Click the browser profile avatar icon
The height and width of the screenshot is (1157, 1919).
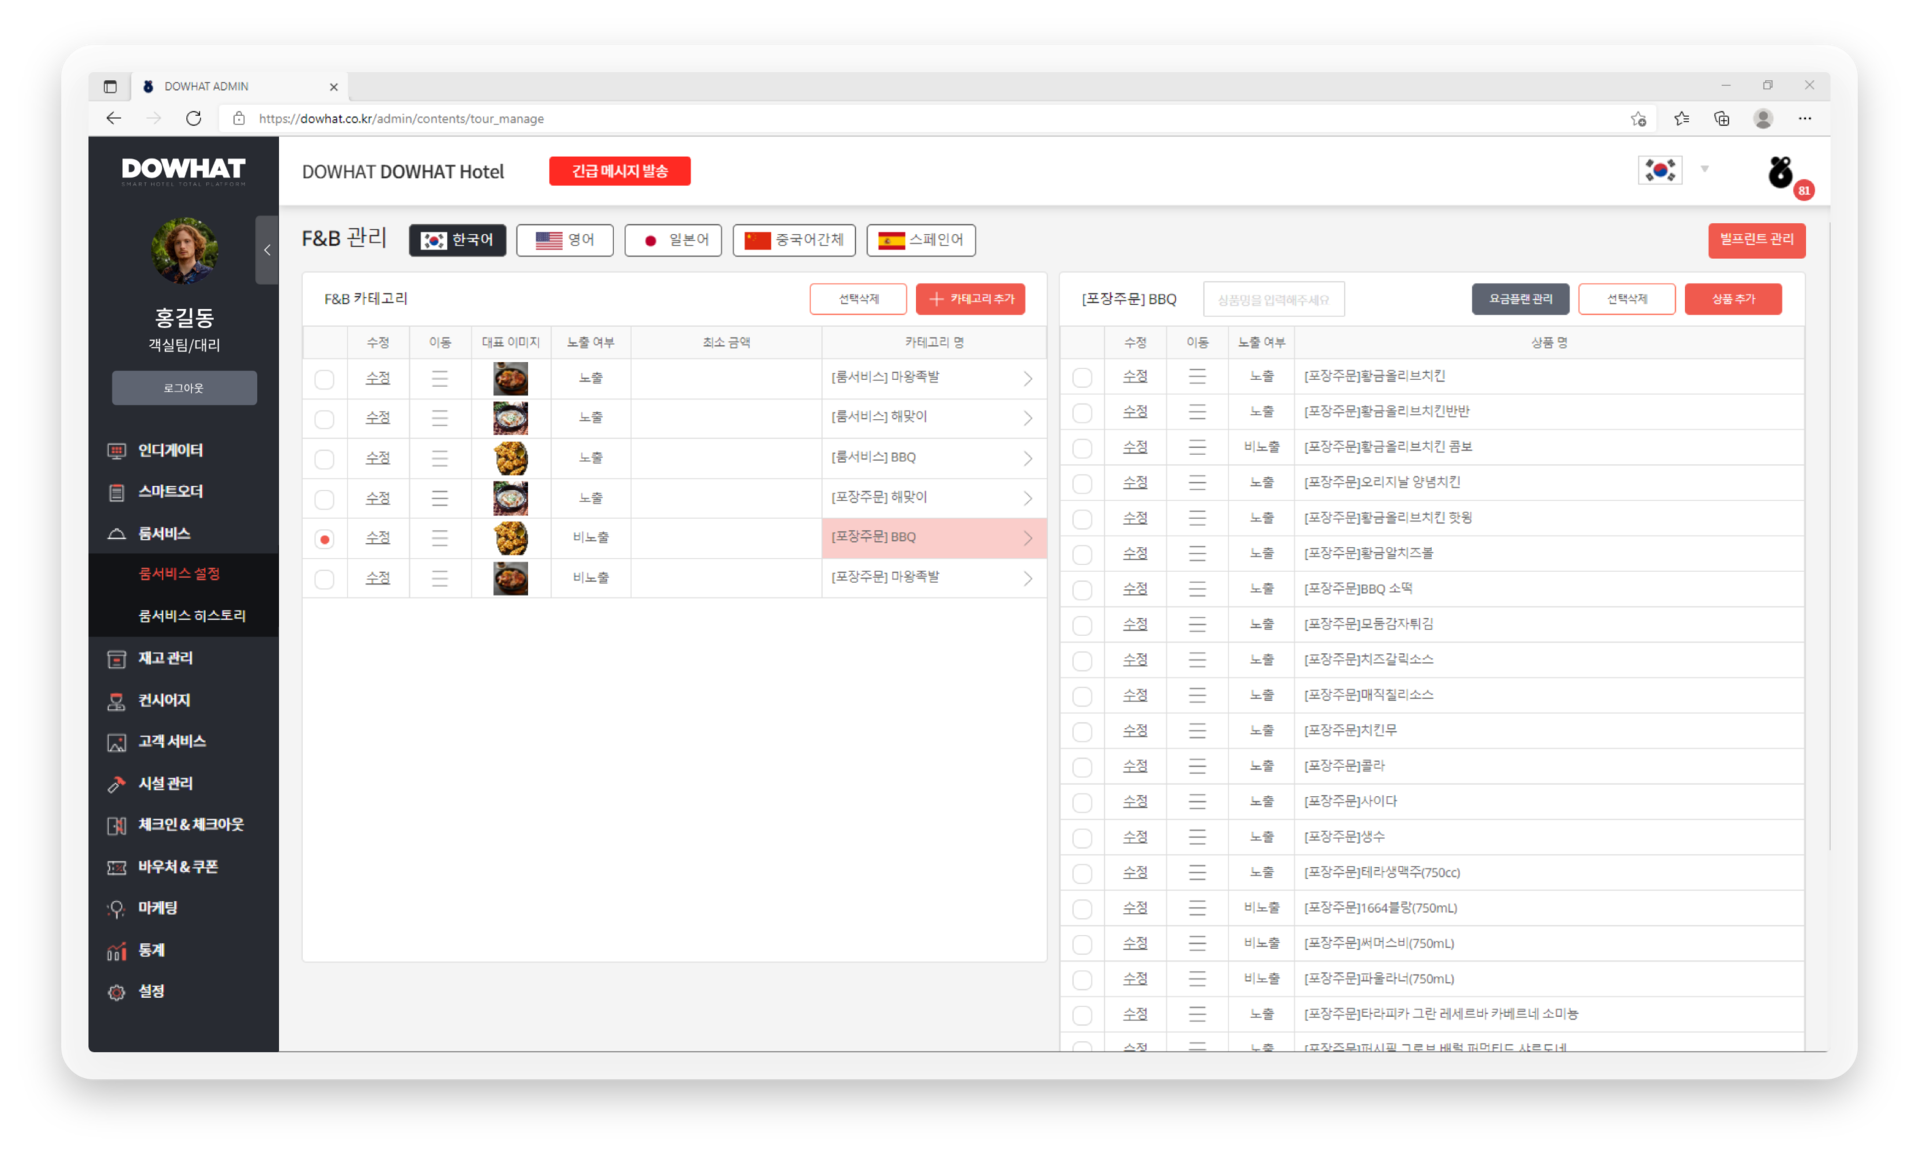[x=1763, y=118]
